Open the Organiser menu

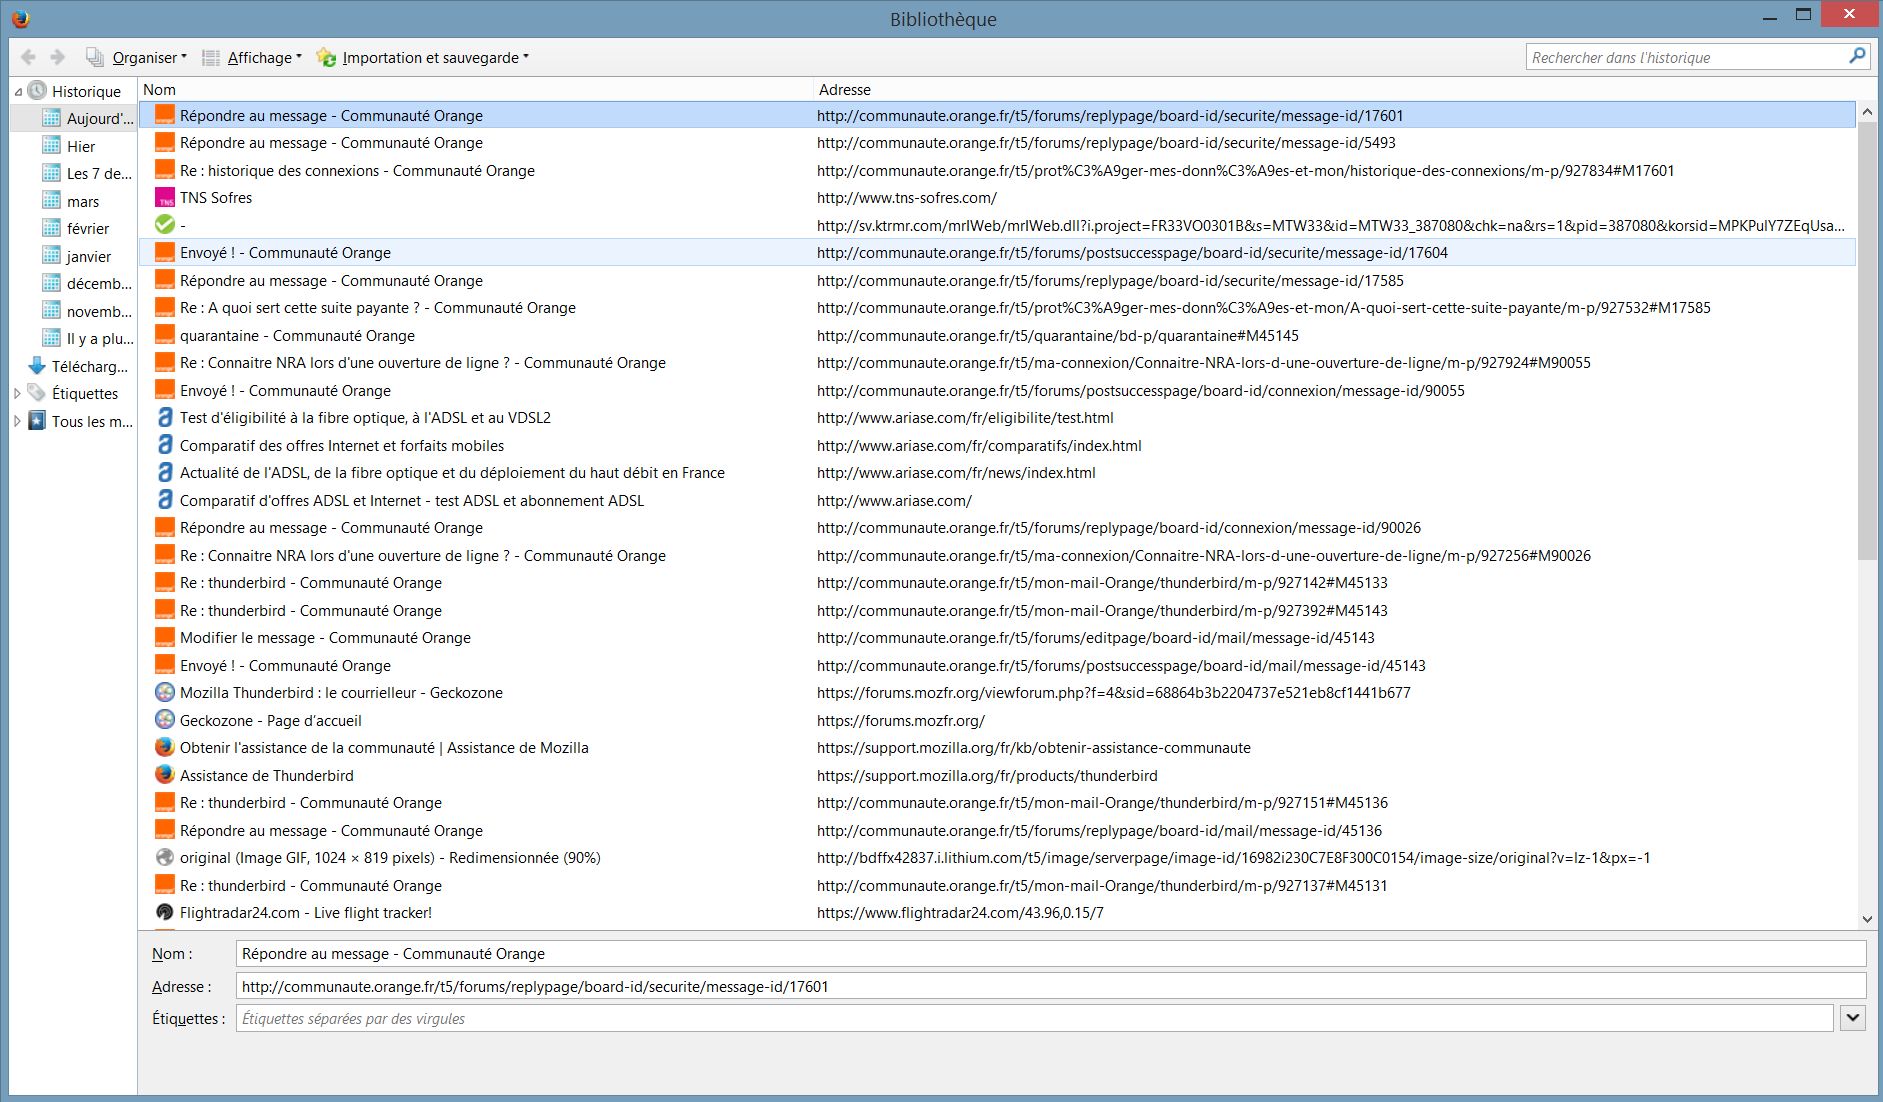(x=136, y=57)
